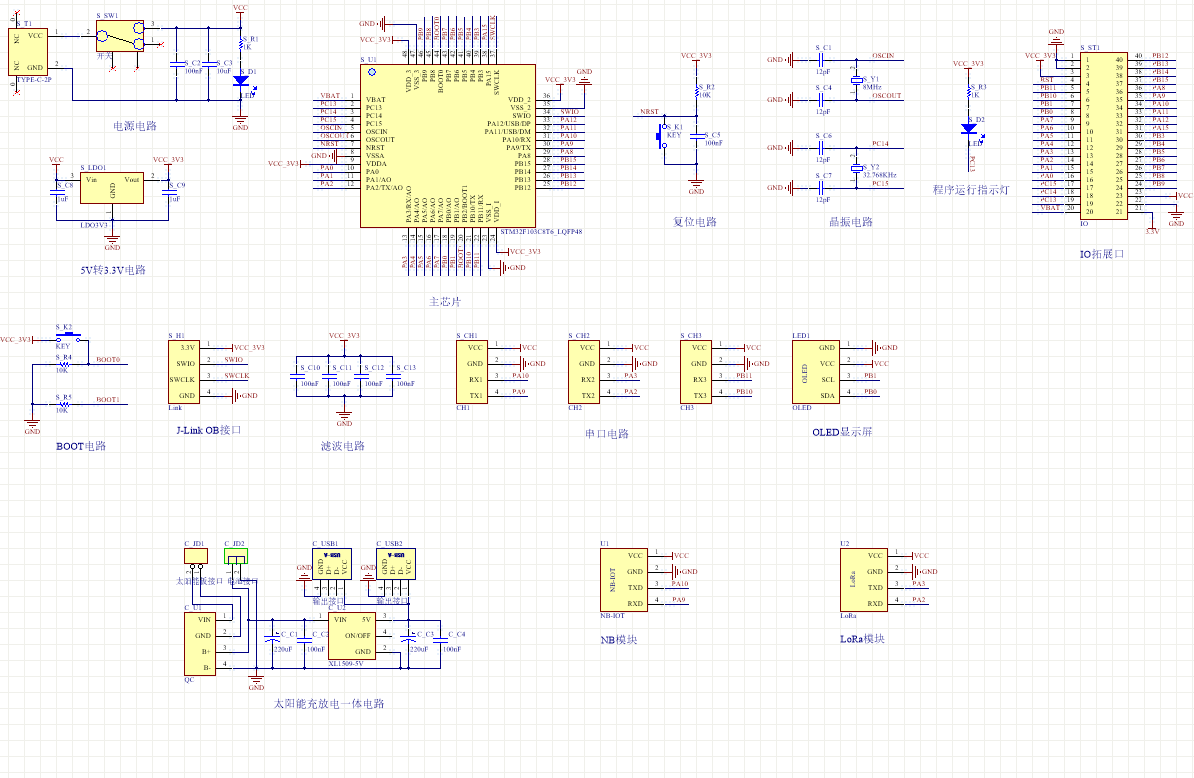The height and width of the screenshot is (778, 1194).
Task: Select the S_C10 100nF filter capacitor
Action: (296, 375)
